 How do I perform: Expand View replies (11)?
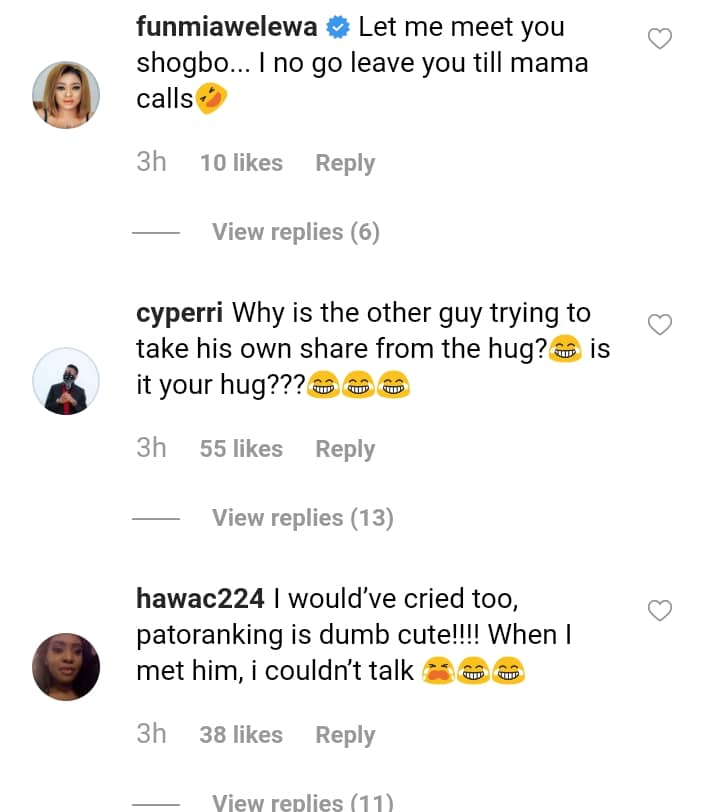click(x=302, y=801)
